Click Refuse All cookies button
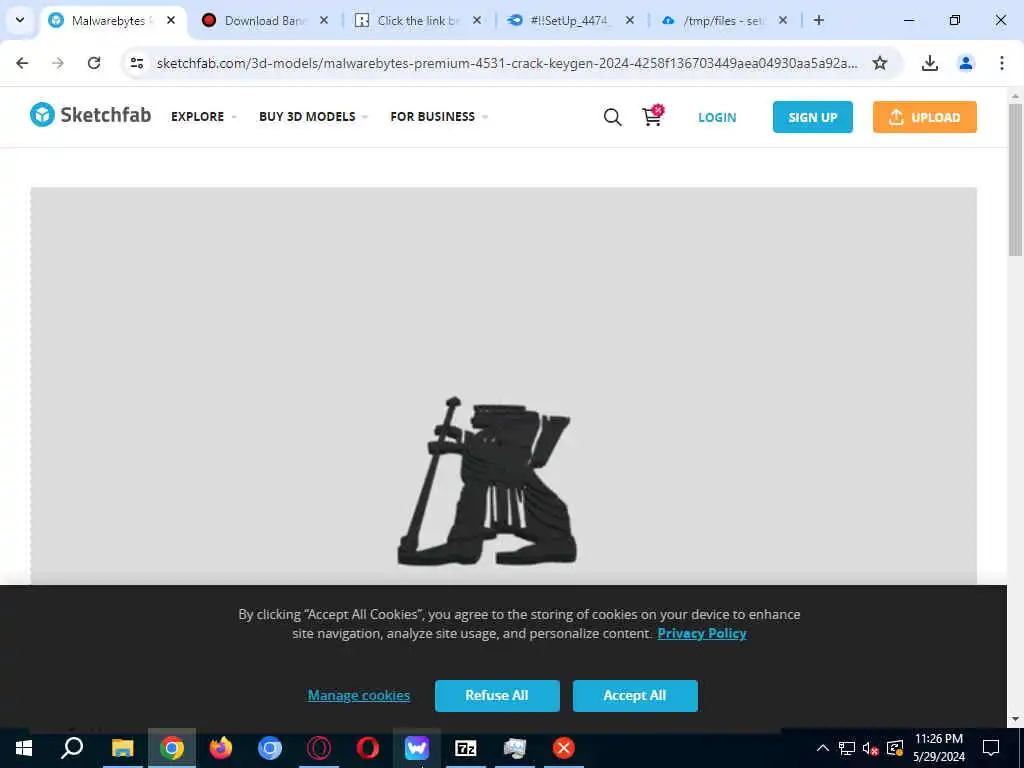 pos(497,696)
